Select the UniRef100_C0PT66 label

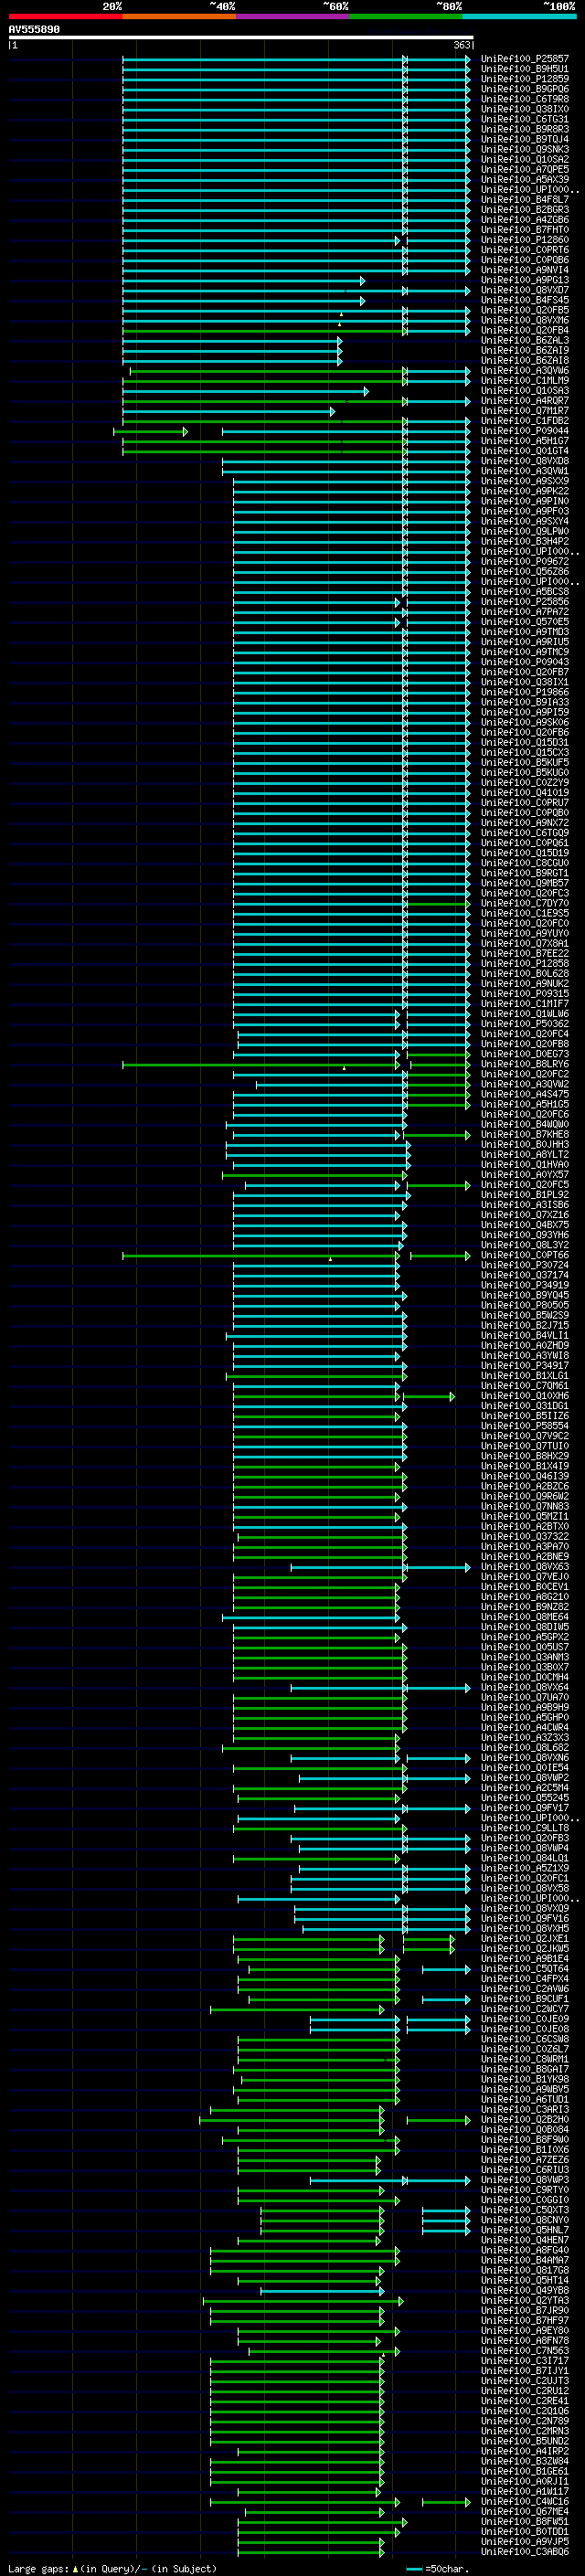point(525,1256)
